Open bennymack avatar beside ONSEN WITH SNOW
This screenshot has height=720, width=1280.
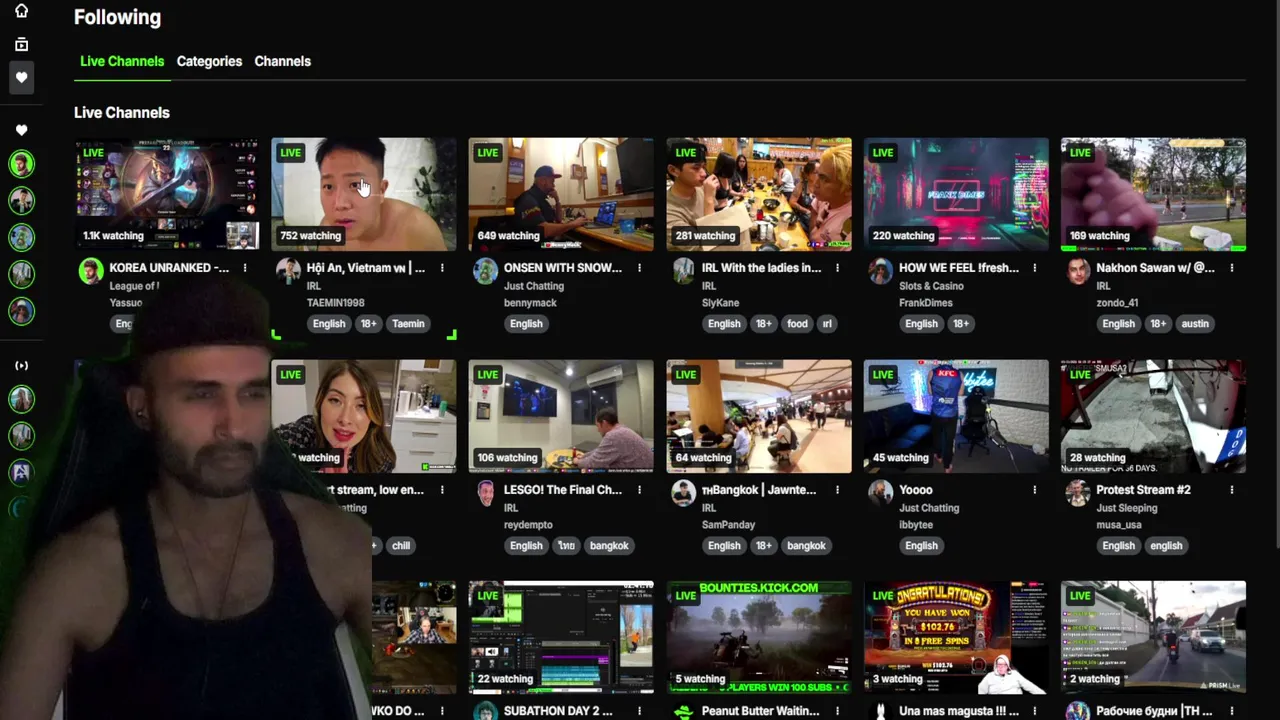click(485, 271)
